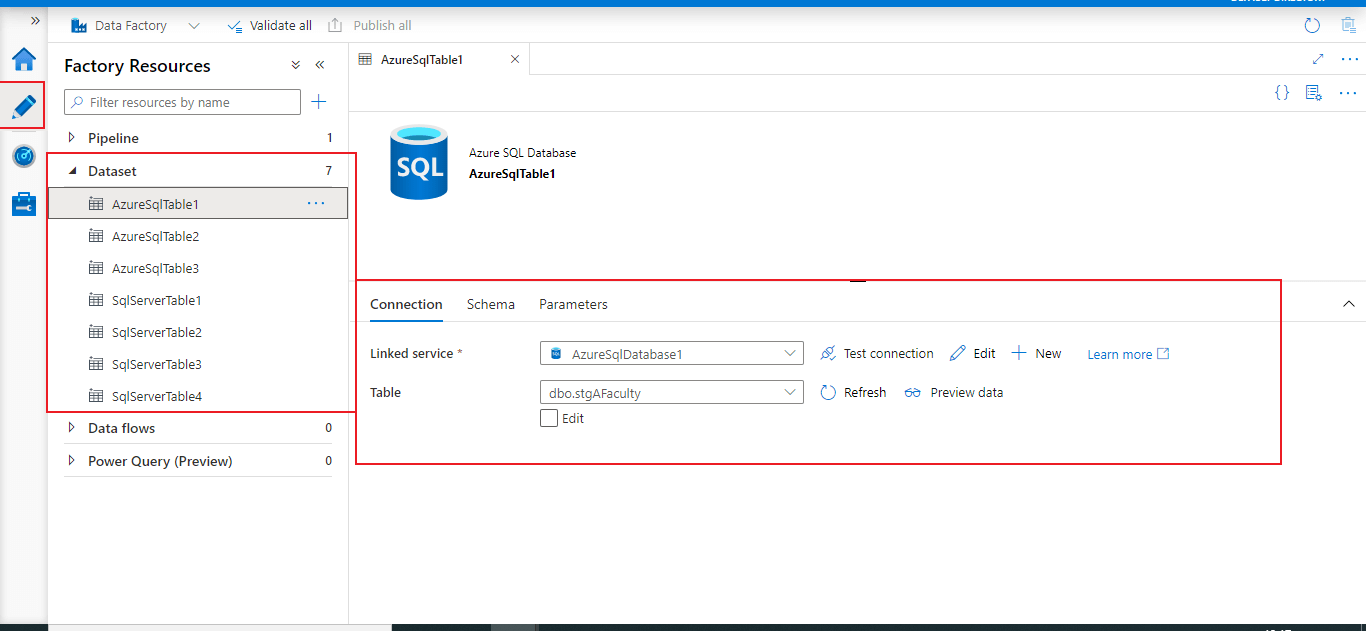Collapse the Factory Resources panel
This screenshot has width=1366, height=631.
[x=320, y=65]
